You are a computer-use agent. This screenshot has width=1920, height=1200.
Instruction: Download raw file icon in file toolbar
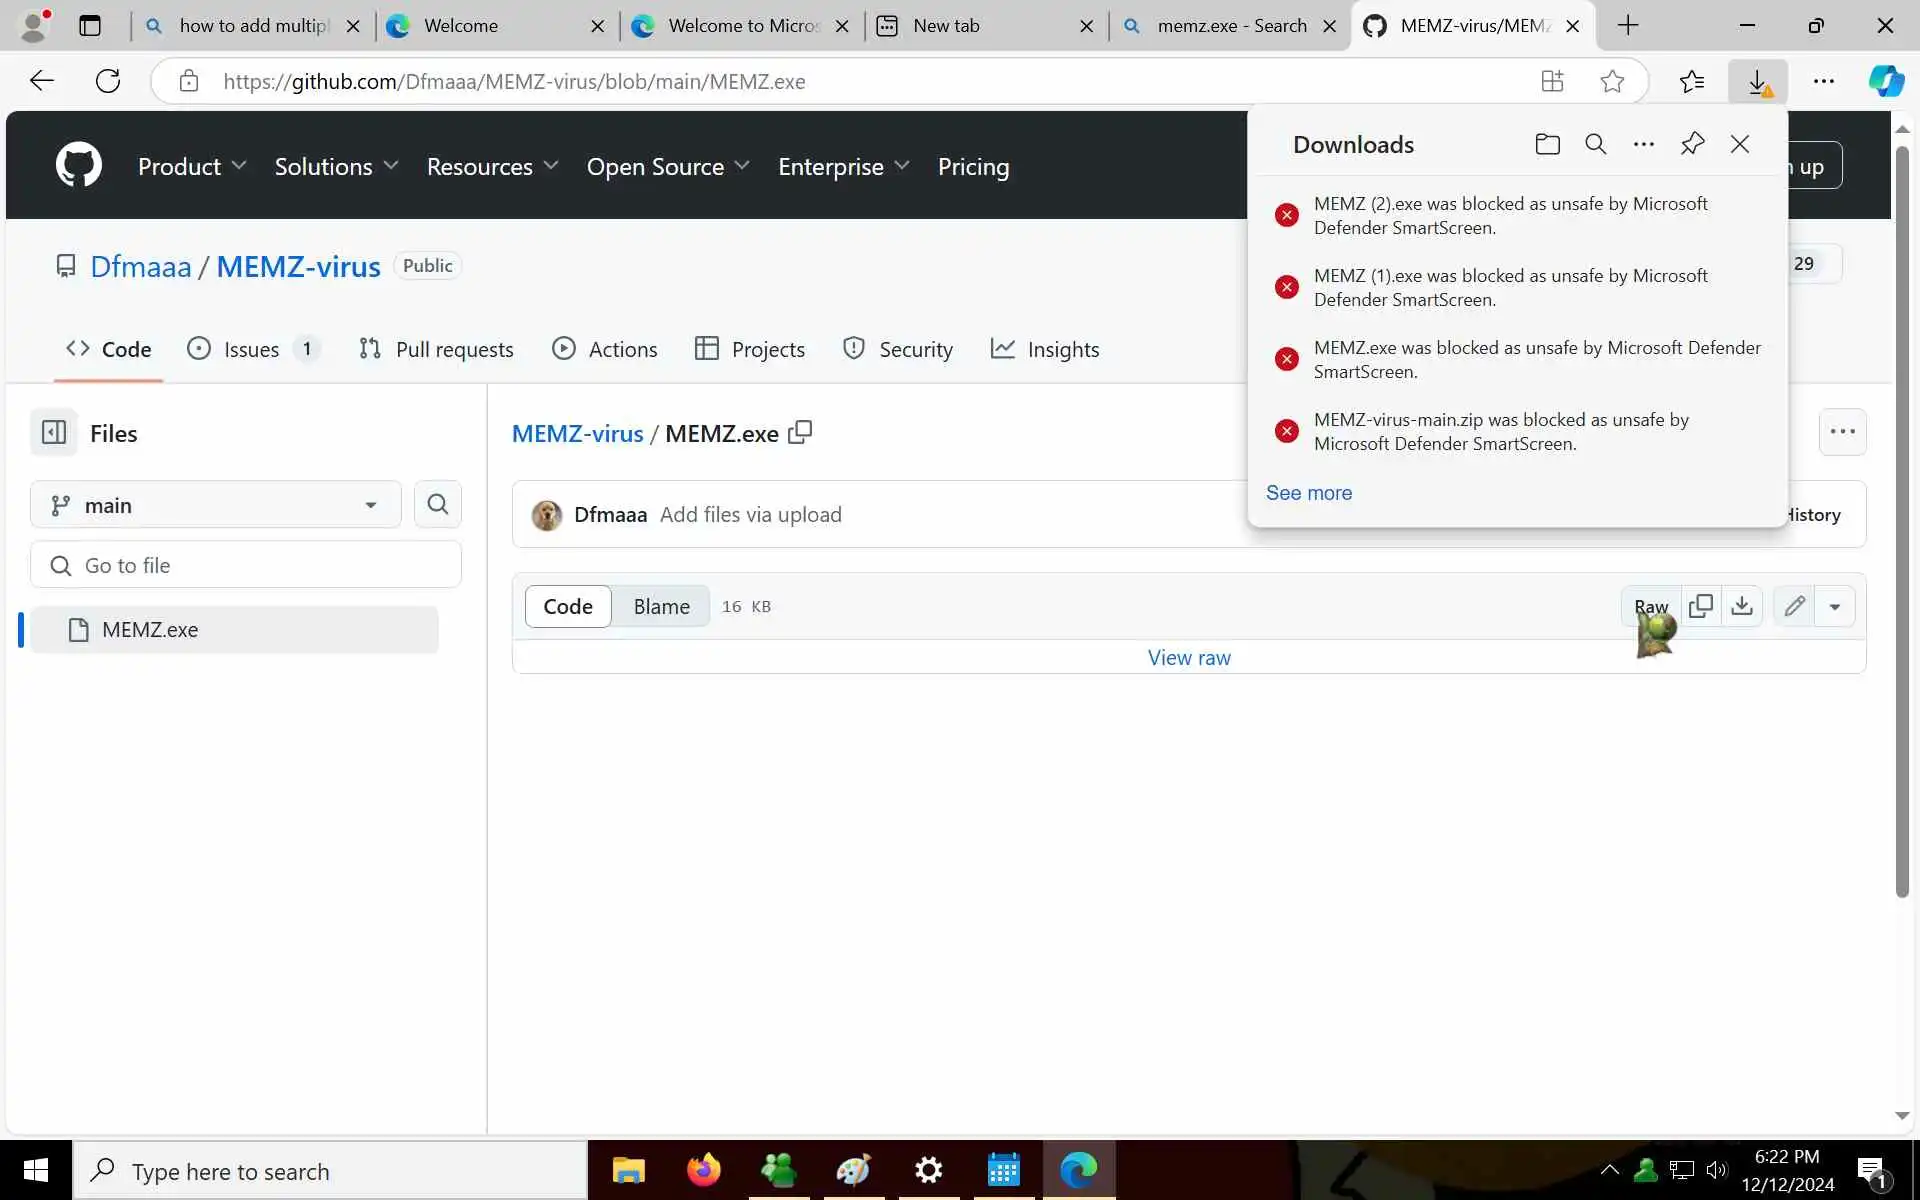click(1742, 606)
